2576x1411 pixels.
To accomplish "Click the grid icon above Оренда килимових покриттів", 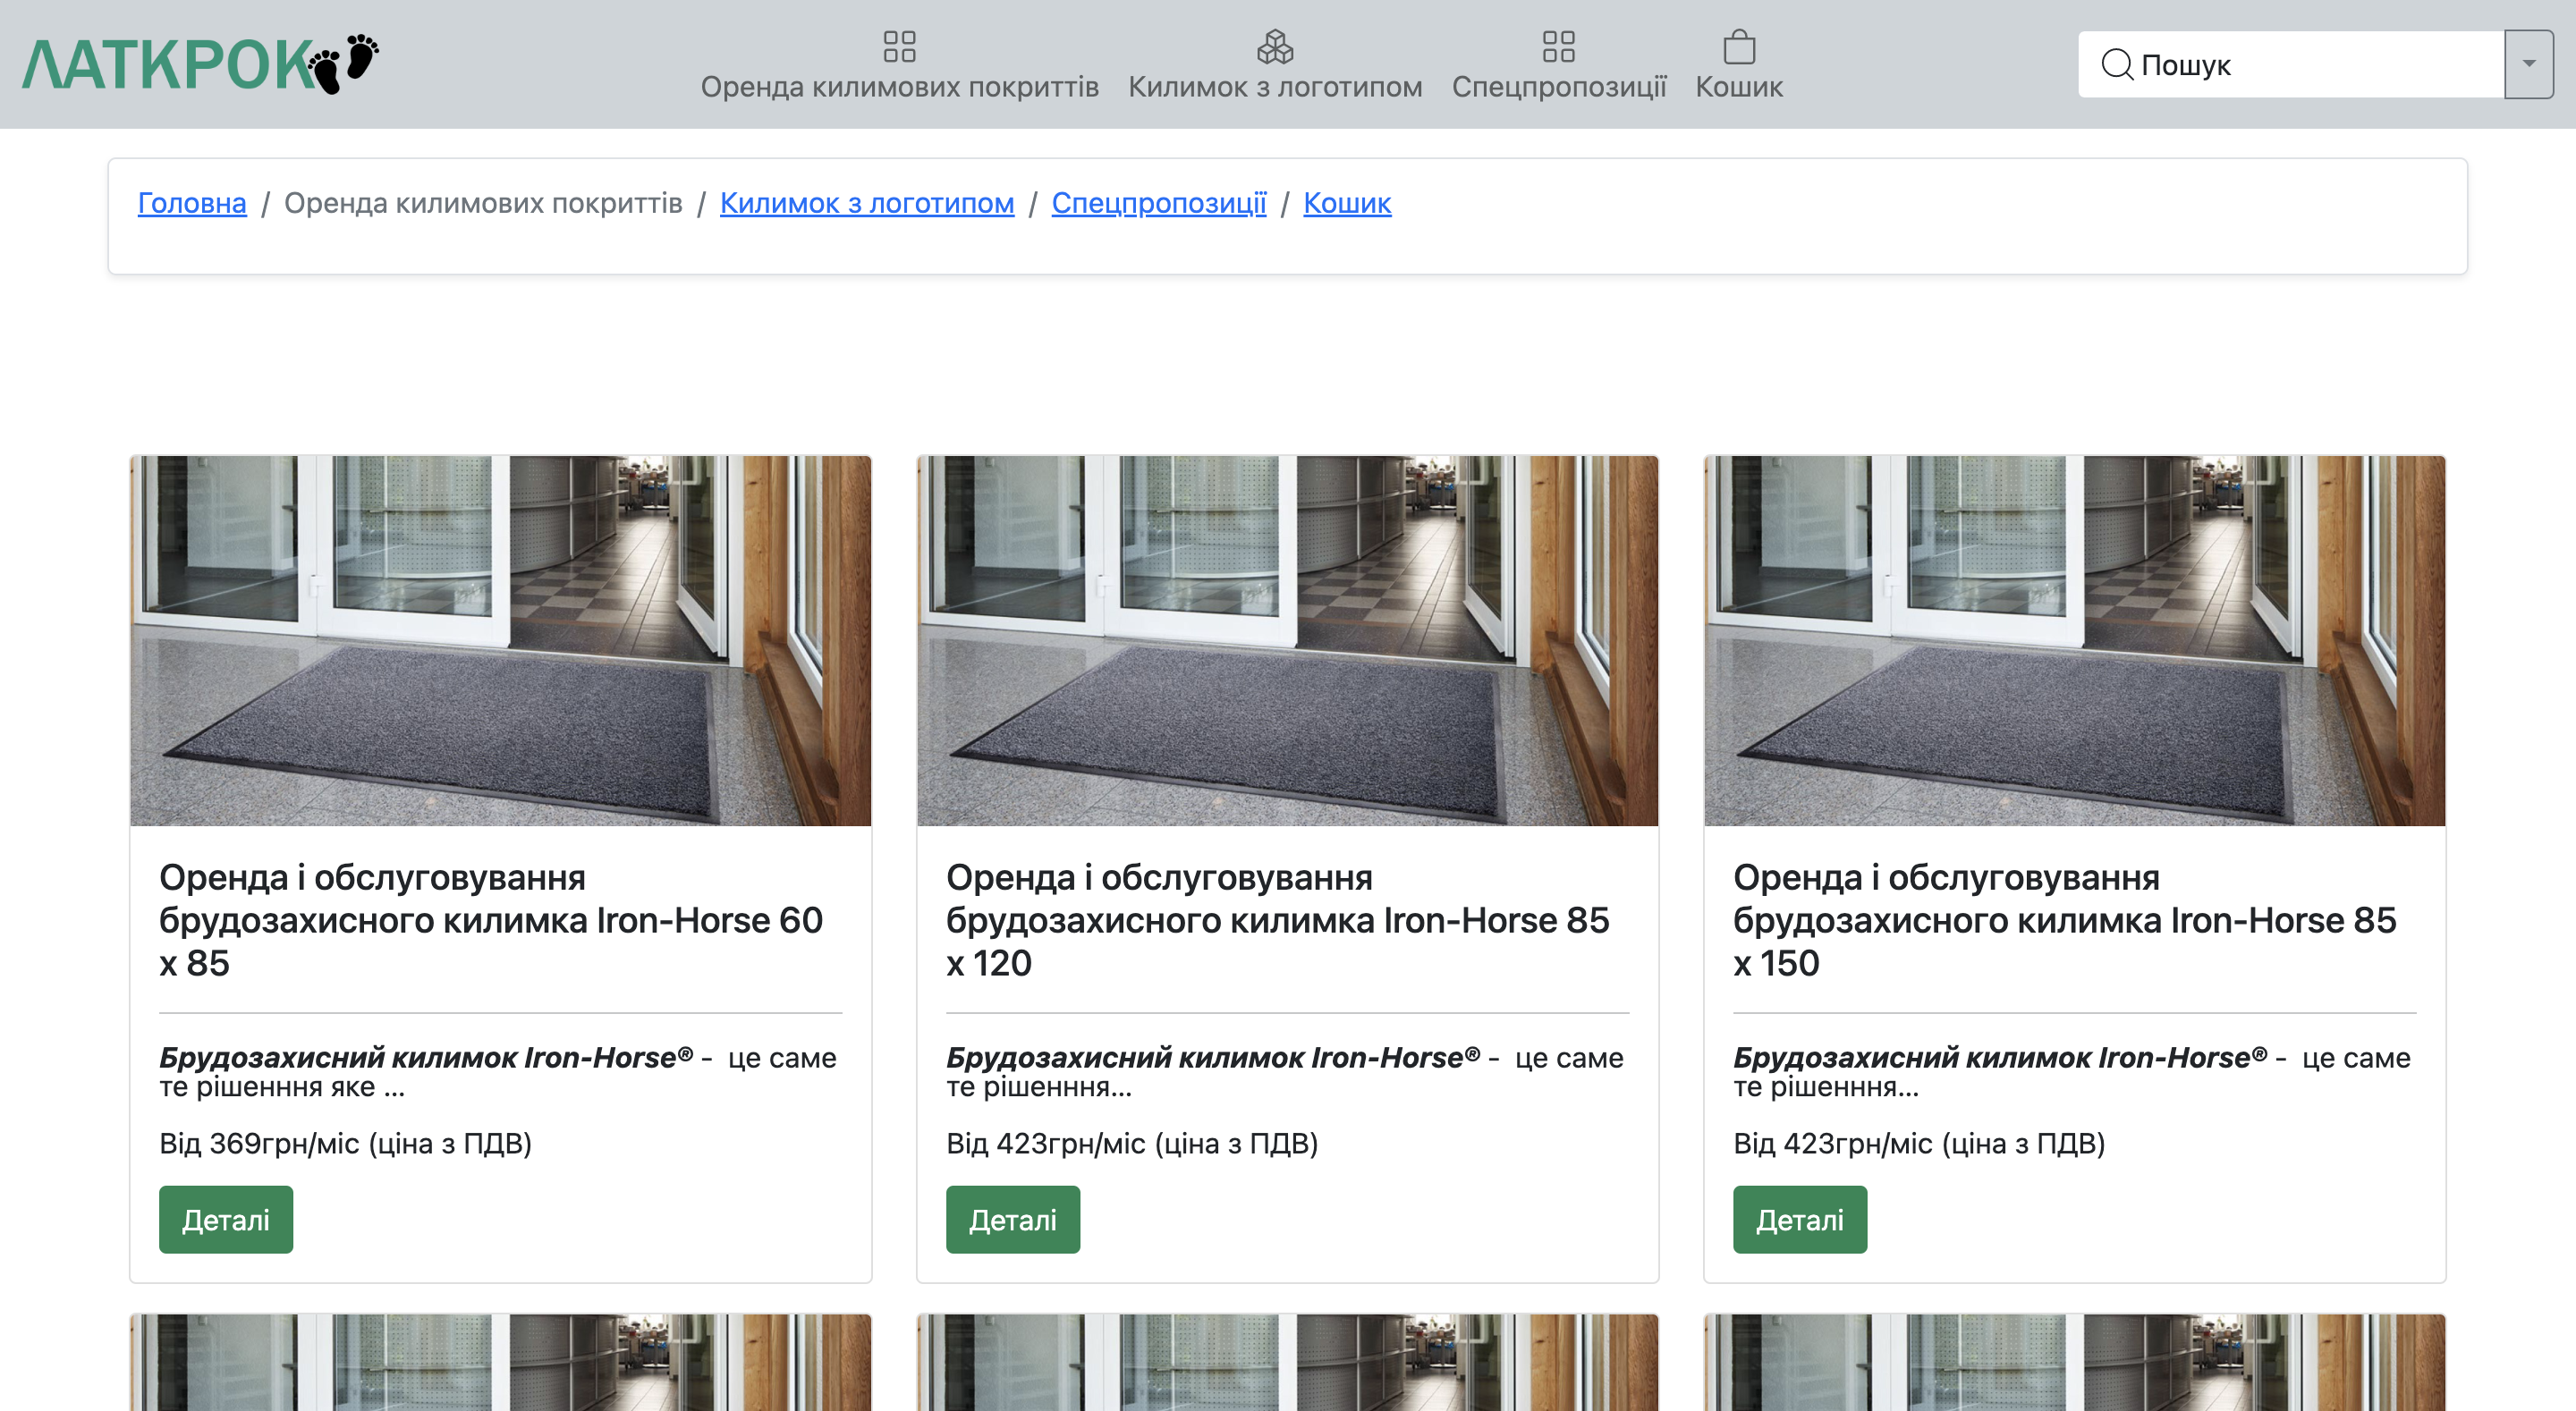I will (x=899, y=46).
